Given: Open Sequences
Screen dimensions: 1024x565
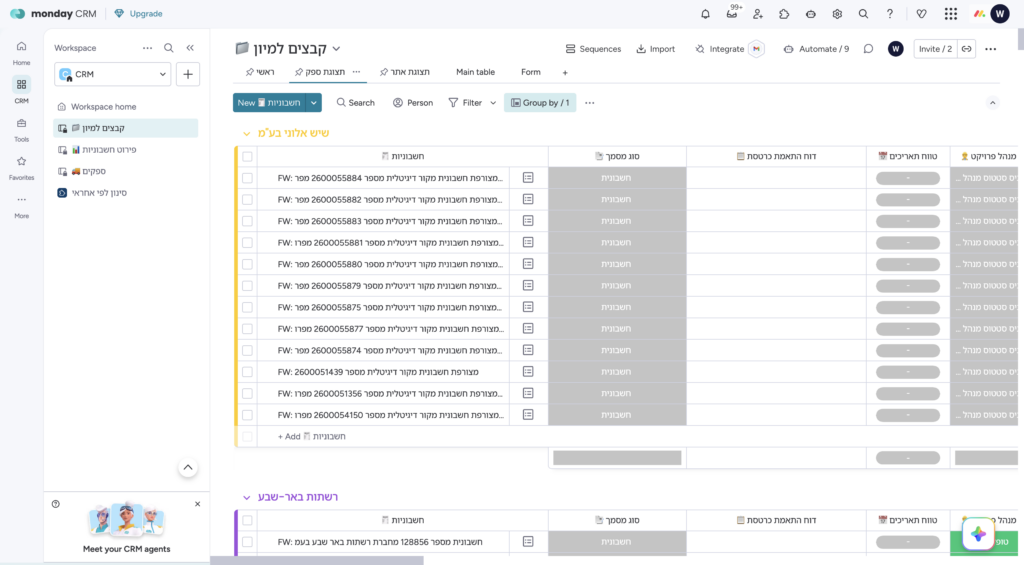Looking at the screenshot, I should click(593, 49).
